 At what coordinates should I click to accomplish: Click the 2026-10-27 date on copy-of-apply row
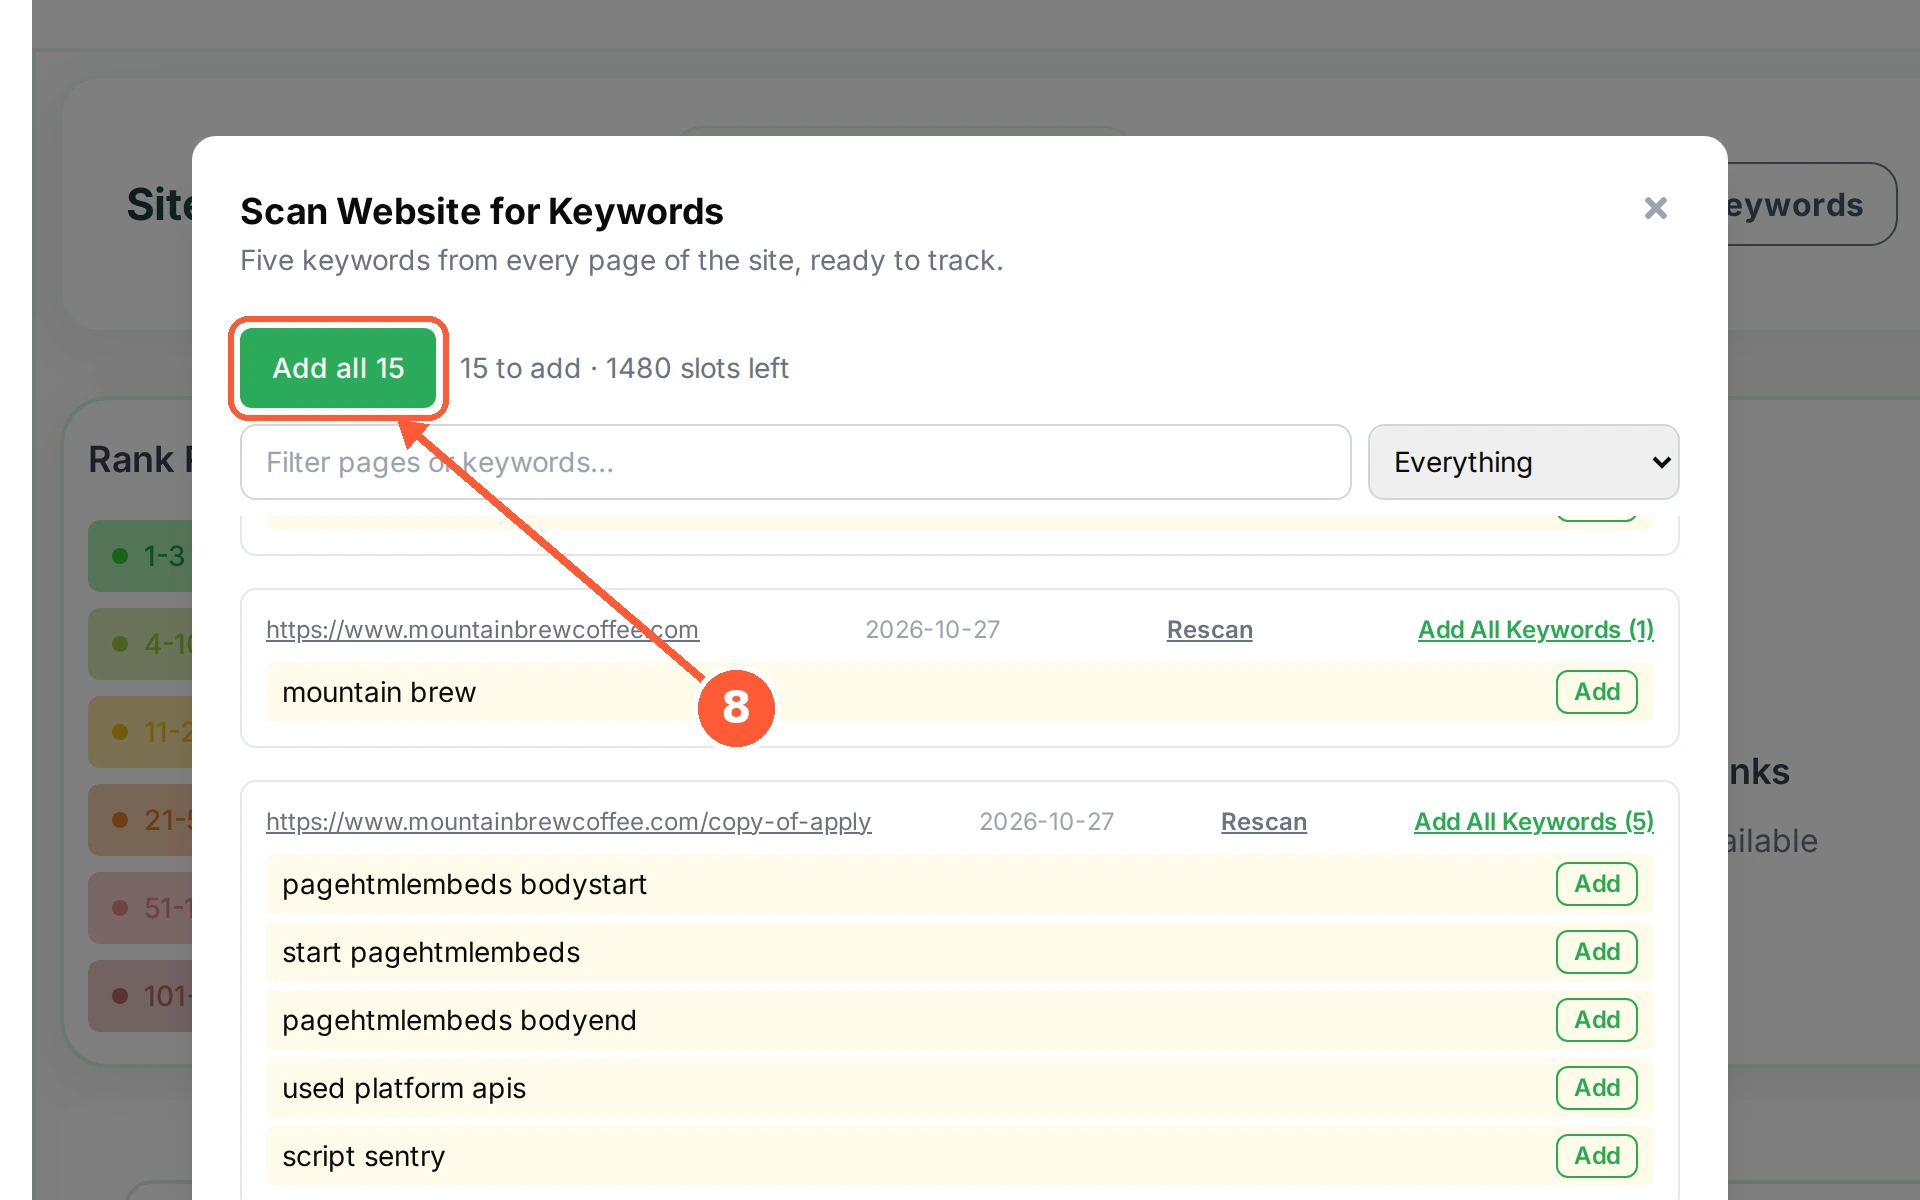[1046, 821]
